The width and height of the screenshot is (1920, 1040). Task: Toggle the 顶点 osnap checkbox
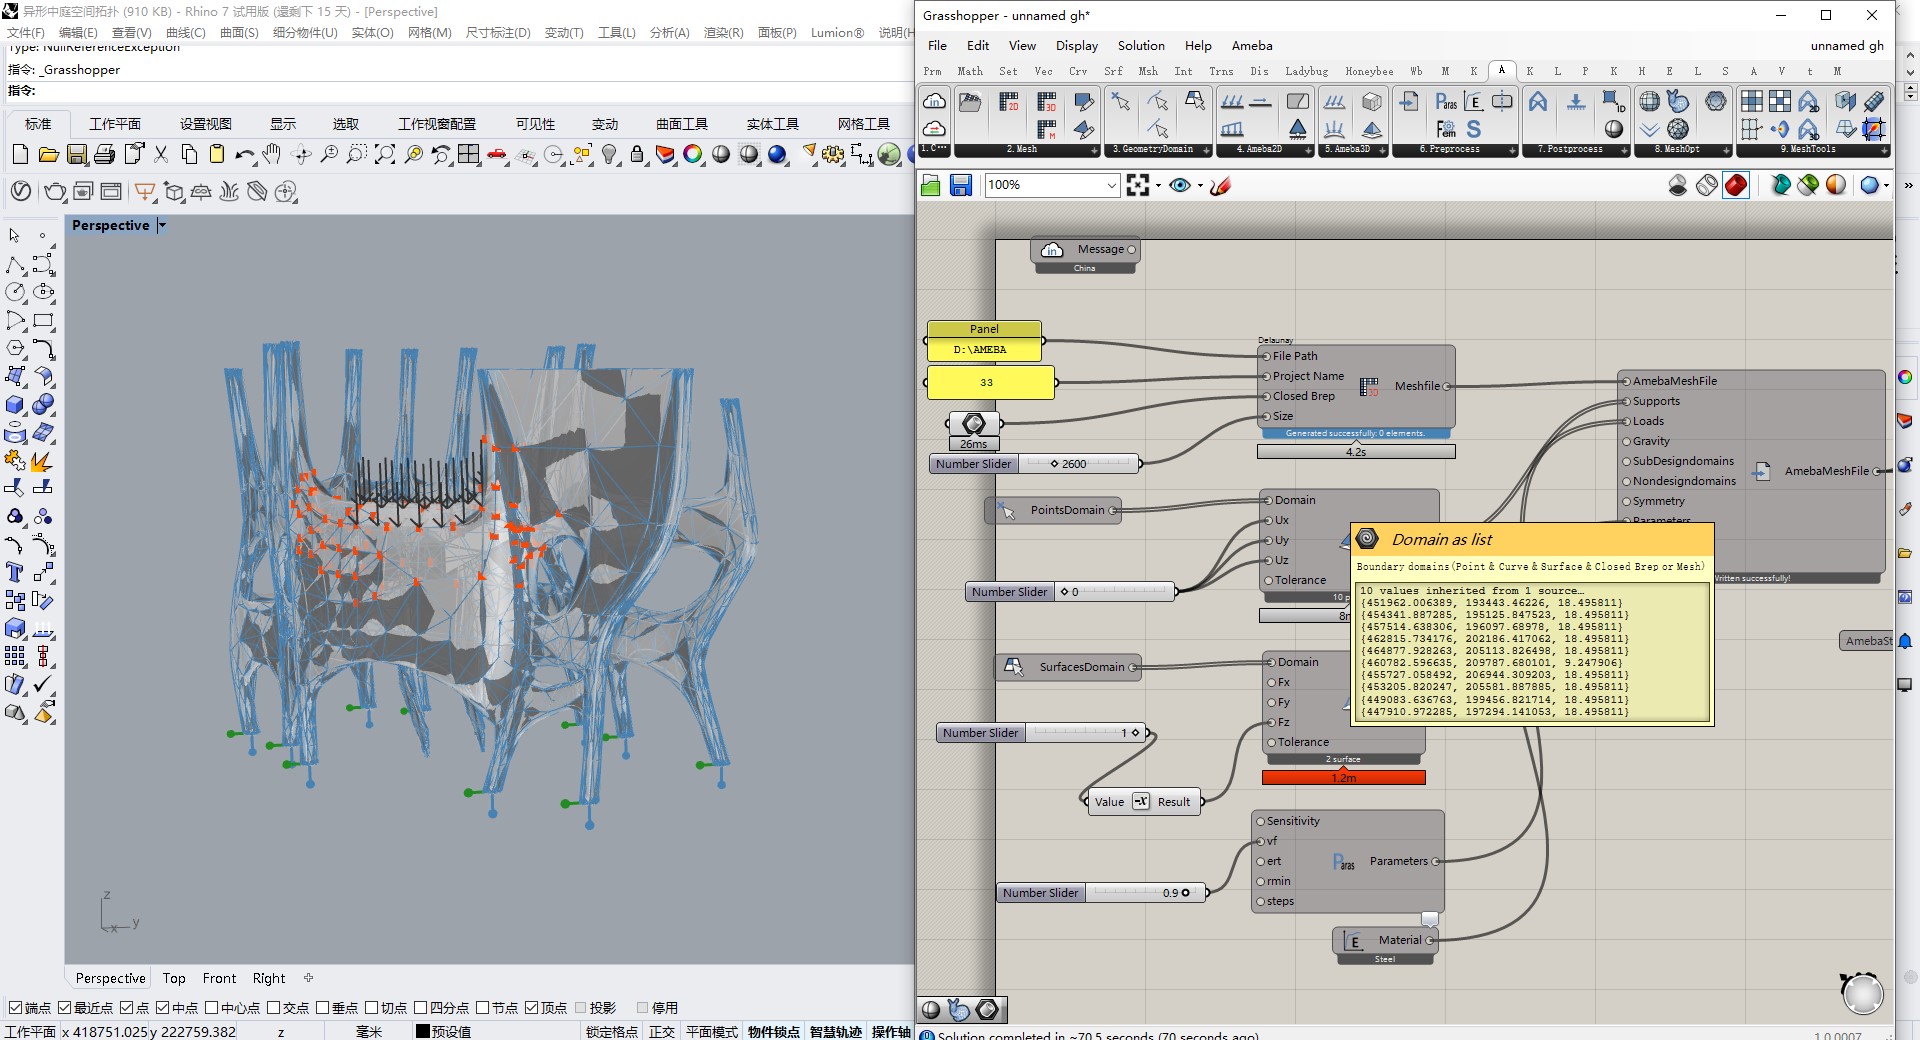coord(532,1007)
